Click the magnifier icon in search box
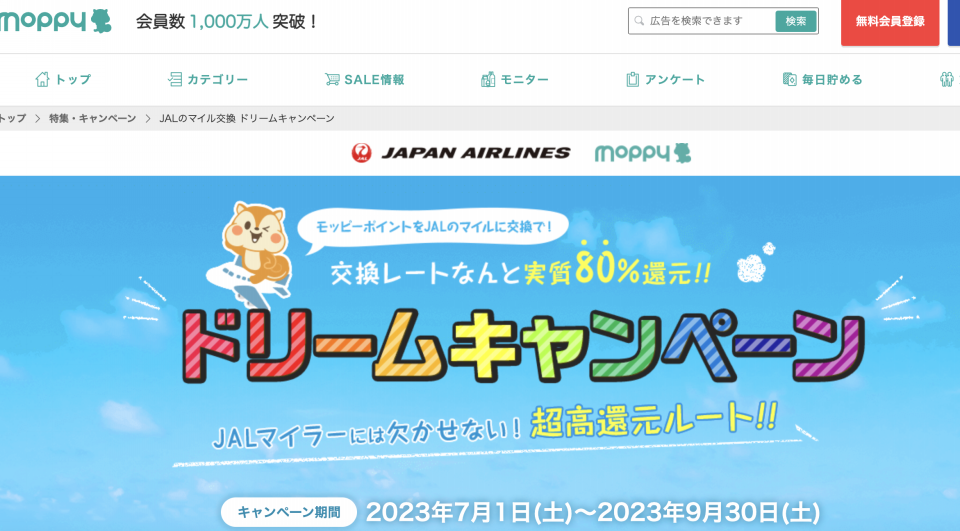 click(x=639, y=21)
